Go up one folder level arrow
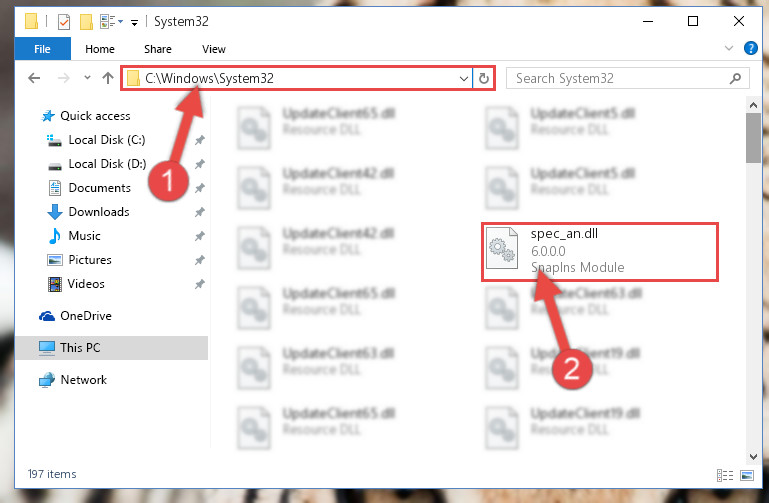 pos(108,78)
